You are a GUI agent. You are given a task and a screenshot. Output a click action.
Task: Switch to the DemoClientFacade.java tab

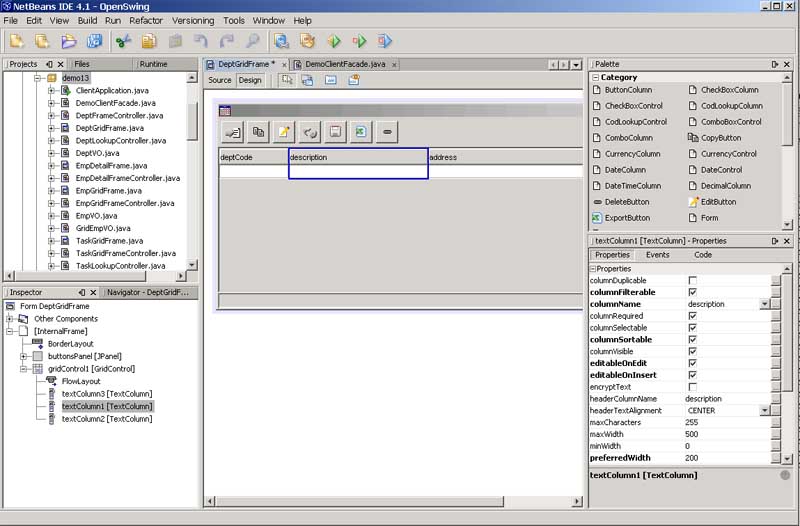click(x=342, y=64)
